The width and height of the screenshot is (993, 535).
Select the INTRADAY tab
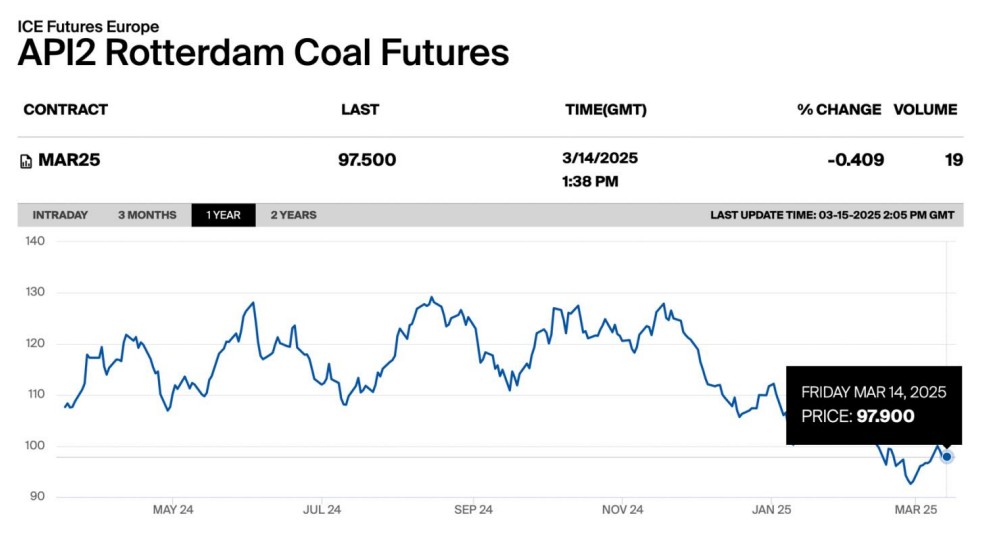pos(60,215)
